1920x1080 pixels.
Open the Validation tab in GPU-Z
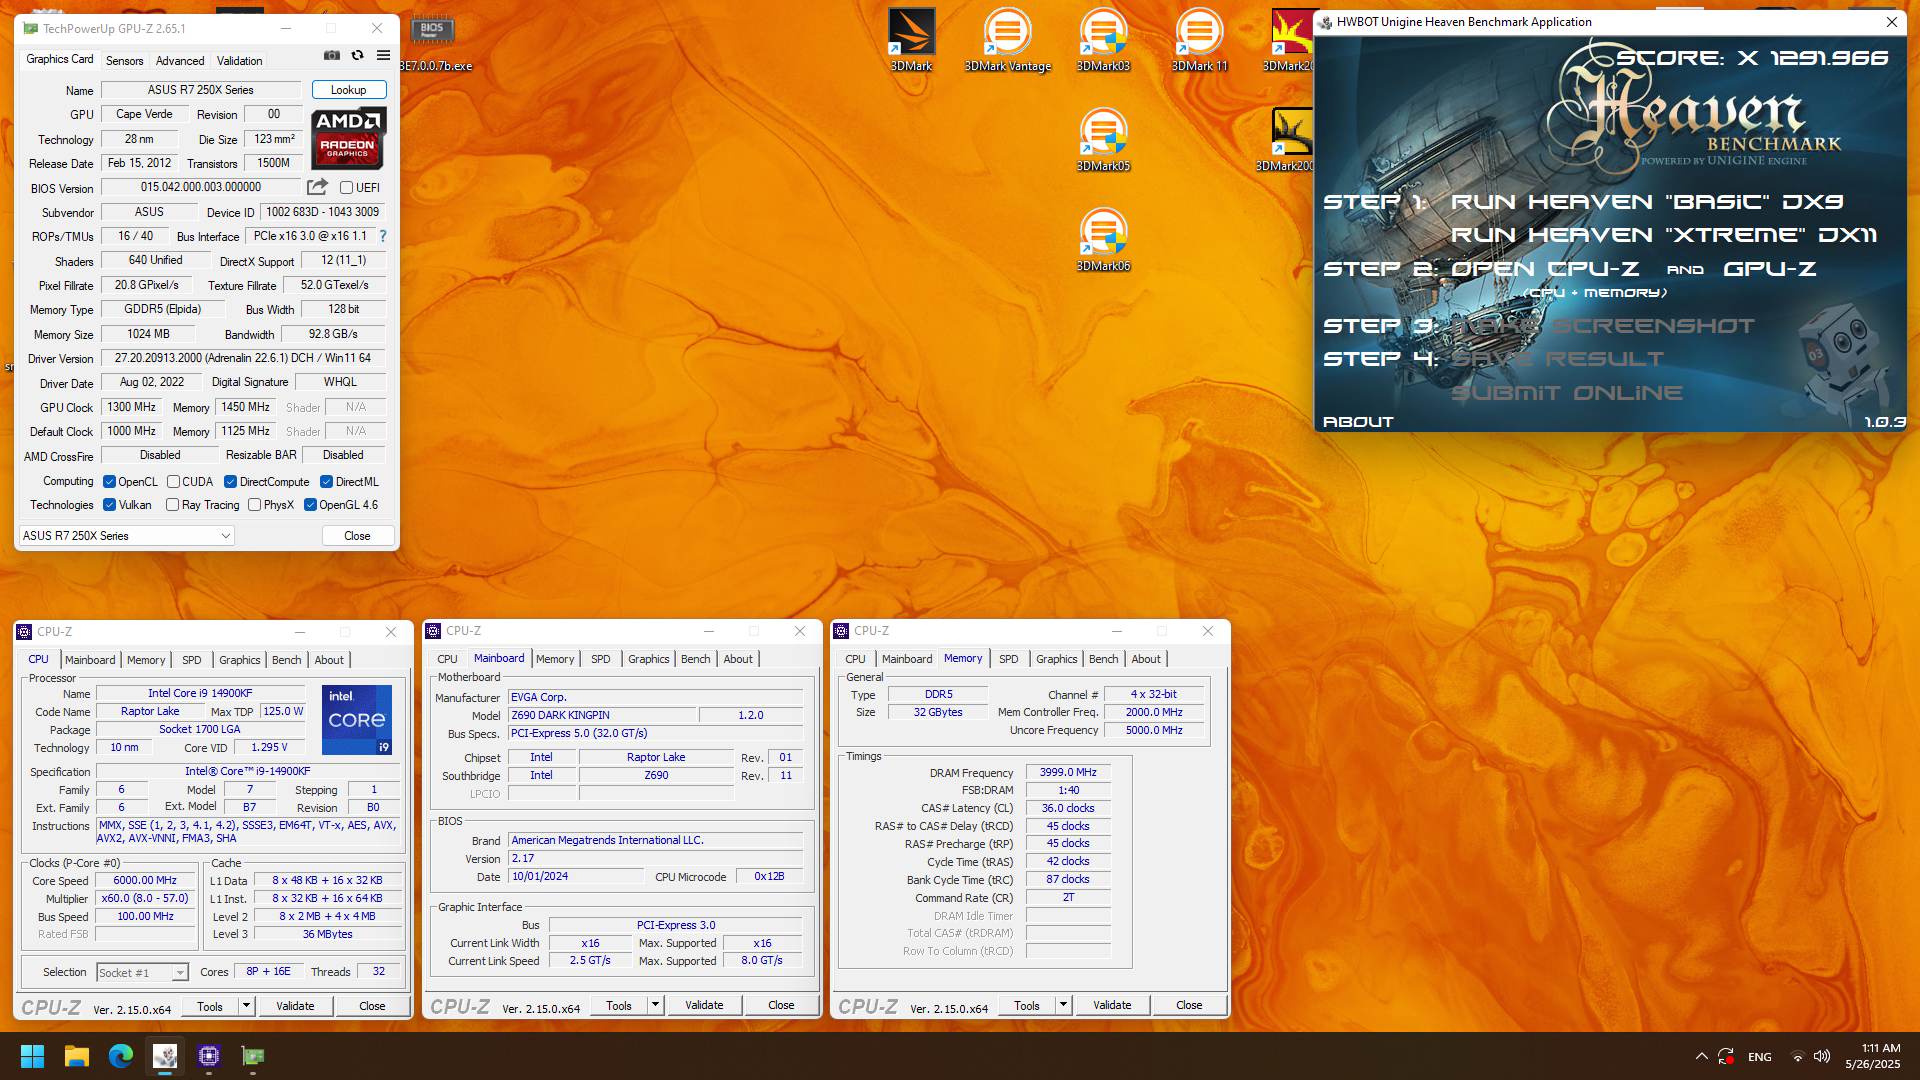[240, 61]
